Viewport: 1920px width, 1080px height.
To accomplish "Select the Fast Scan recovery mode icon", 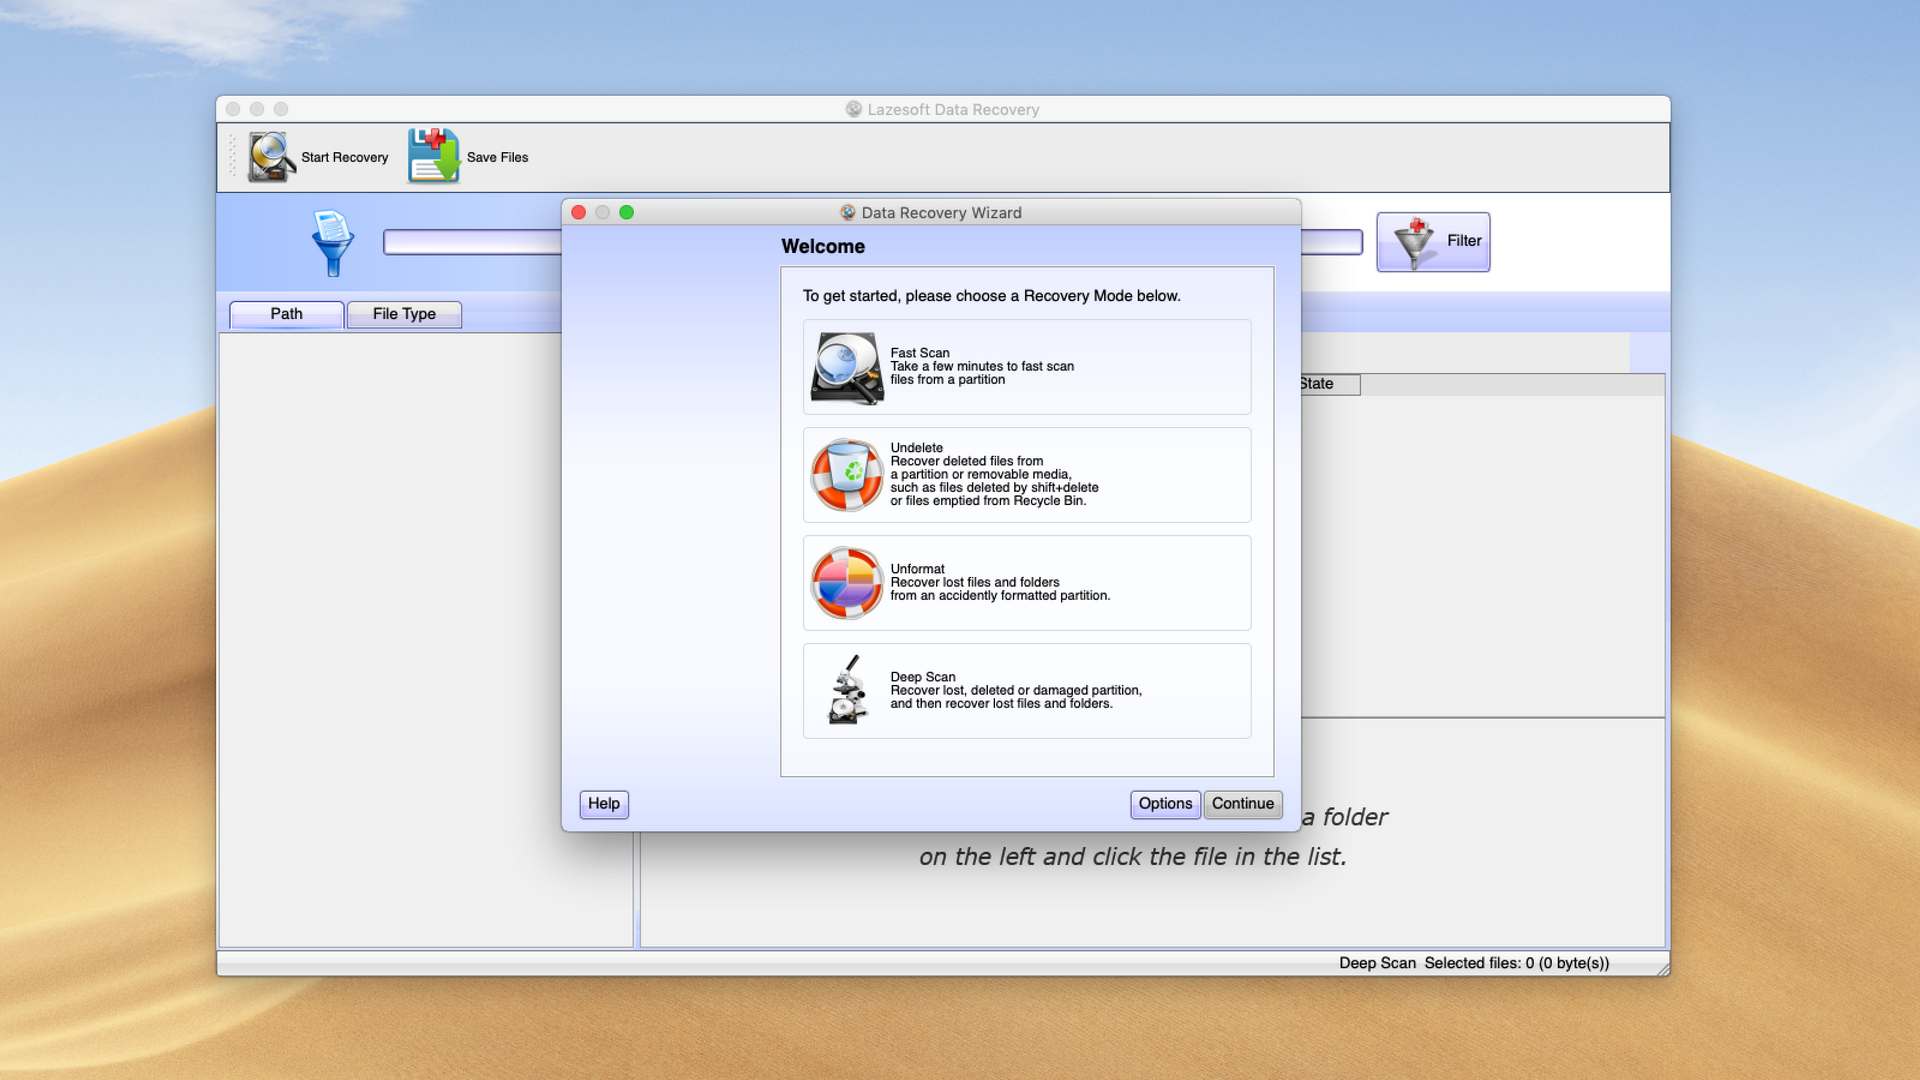I will 845,367.
